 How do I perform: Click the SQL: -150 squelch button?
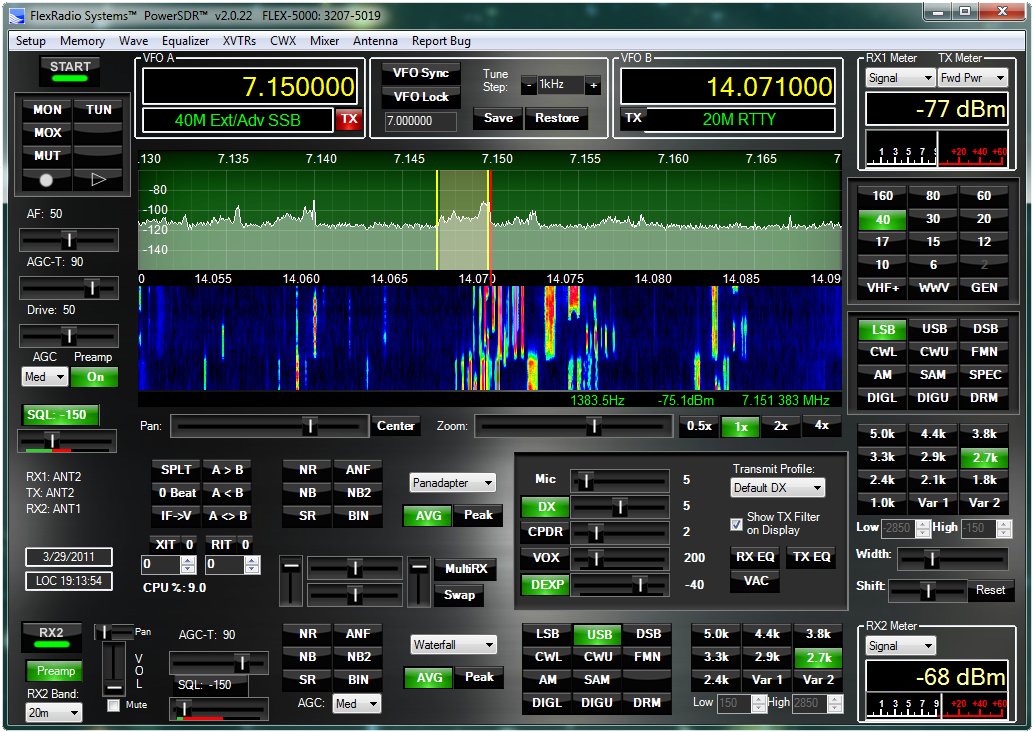[59, 415]
